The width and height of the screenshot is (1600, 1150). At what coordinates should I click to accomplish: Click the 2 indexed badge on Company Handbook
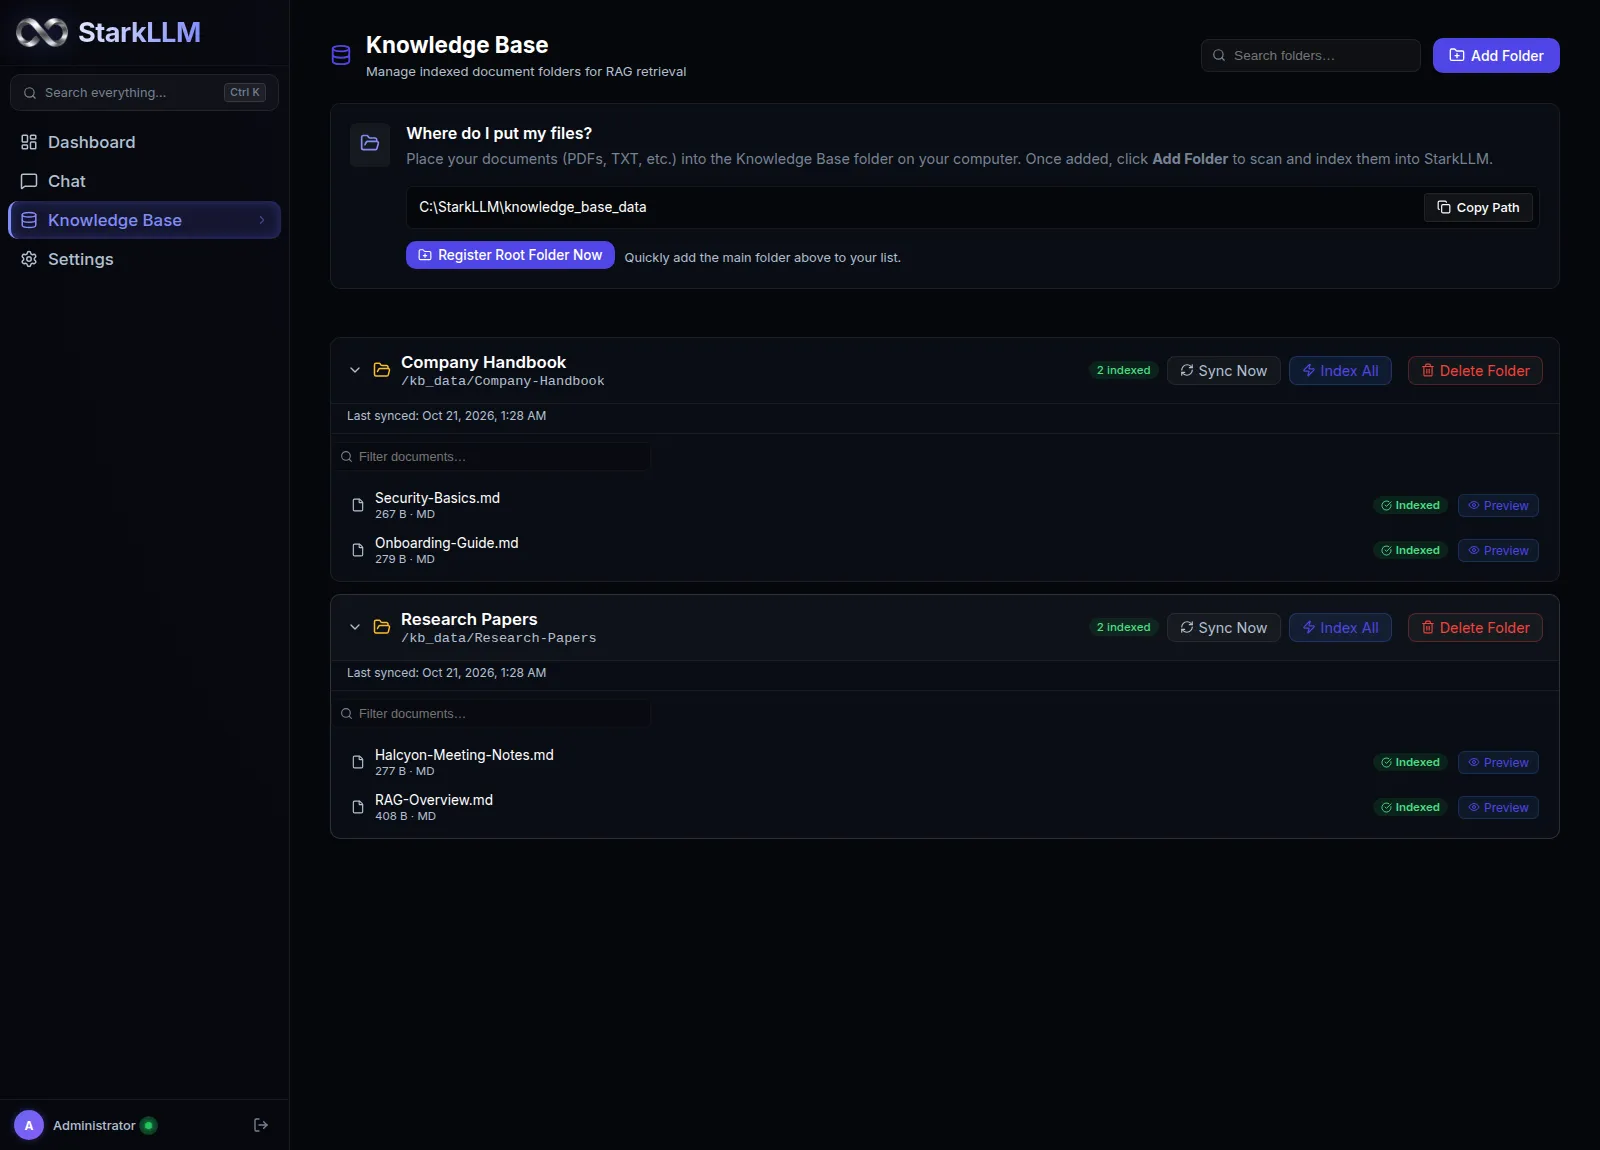click(x=1123, y=371)
